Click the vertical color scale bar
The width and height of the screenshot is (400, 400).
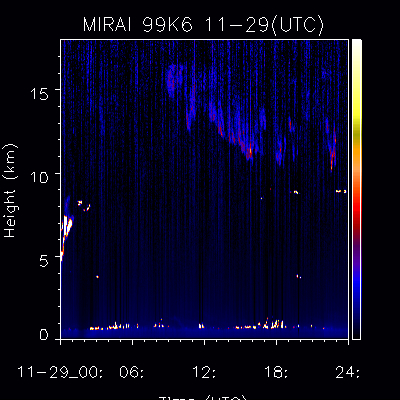357,189
